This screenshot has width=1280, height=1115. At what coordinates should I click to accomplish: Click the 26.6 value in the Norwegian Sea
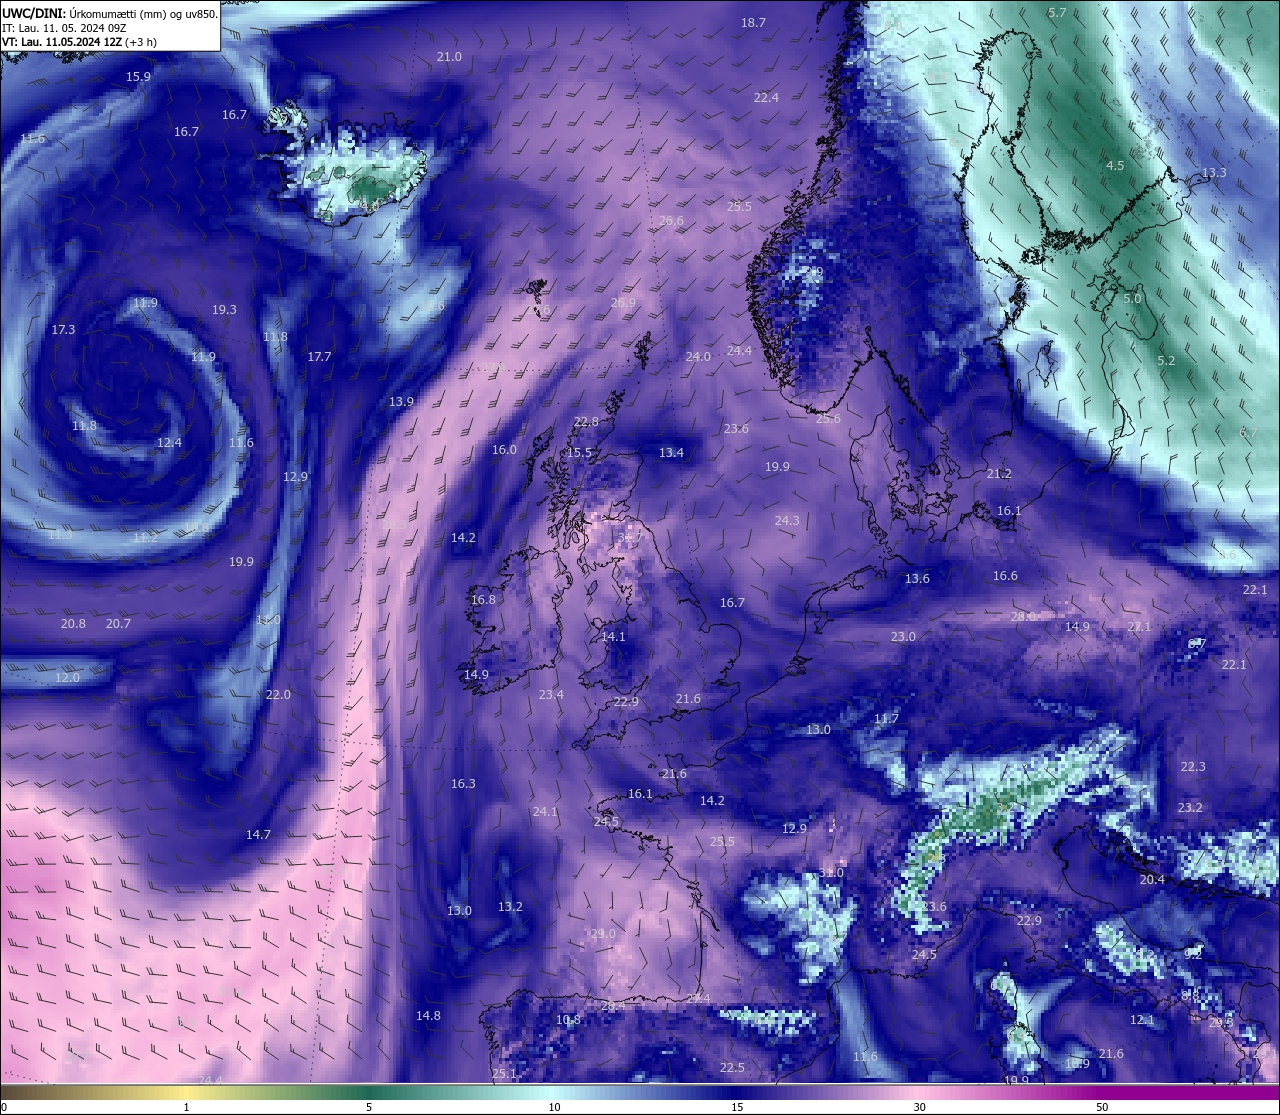[x=671, y=221]
